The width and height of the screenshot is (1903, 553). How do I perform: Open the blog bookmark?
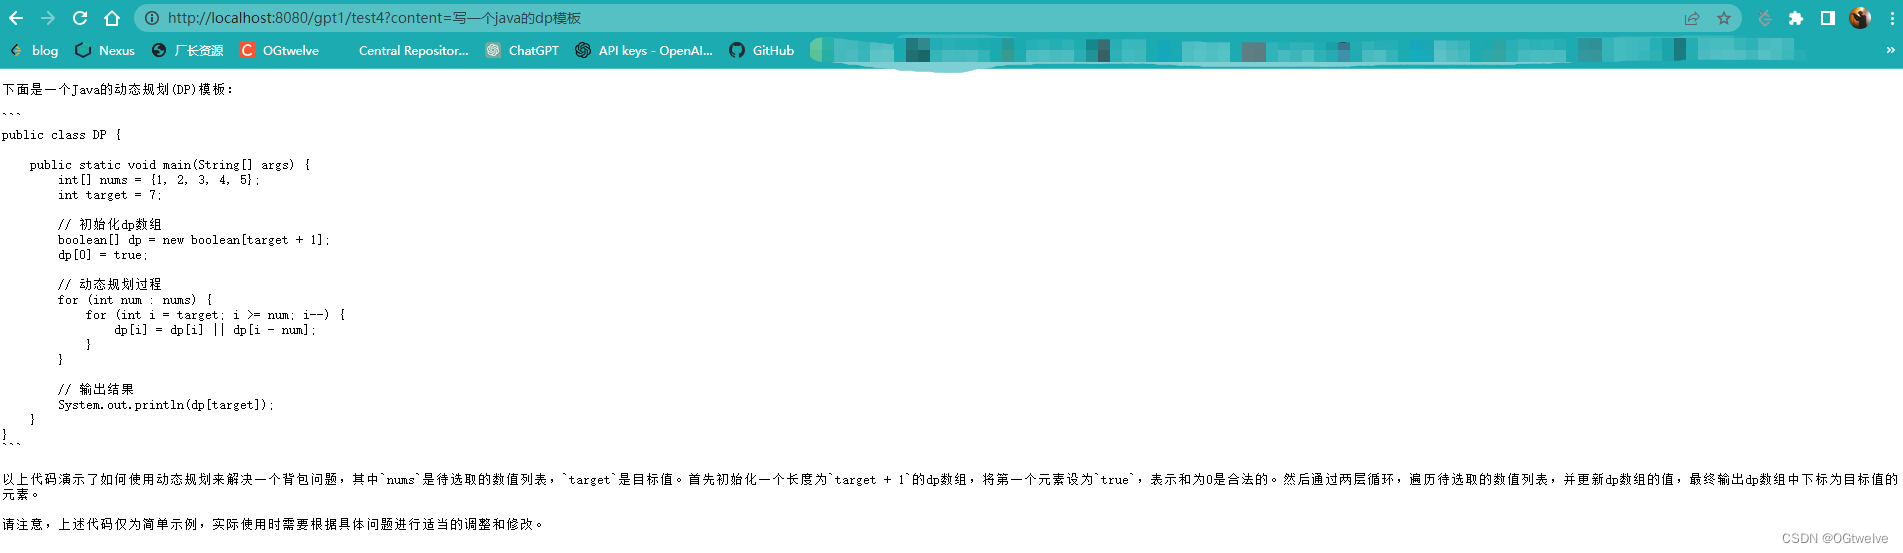tap(34, 50)
